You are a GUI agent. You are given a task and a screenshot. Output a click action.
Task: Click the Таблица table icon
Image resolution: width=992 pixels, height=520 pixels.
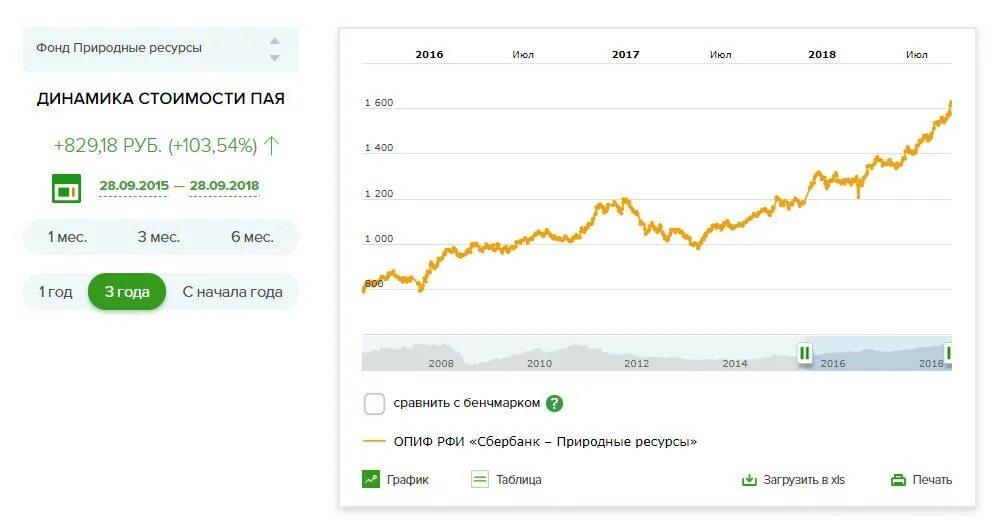click(x=480, y=479)
